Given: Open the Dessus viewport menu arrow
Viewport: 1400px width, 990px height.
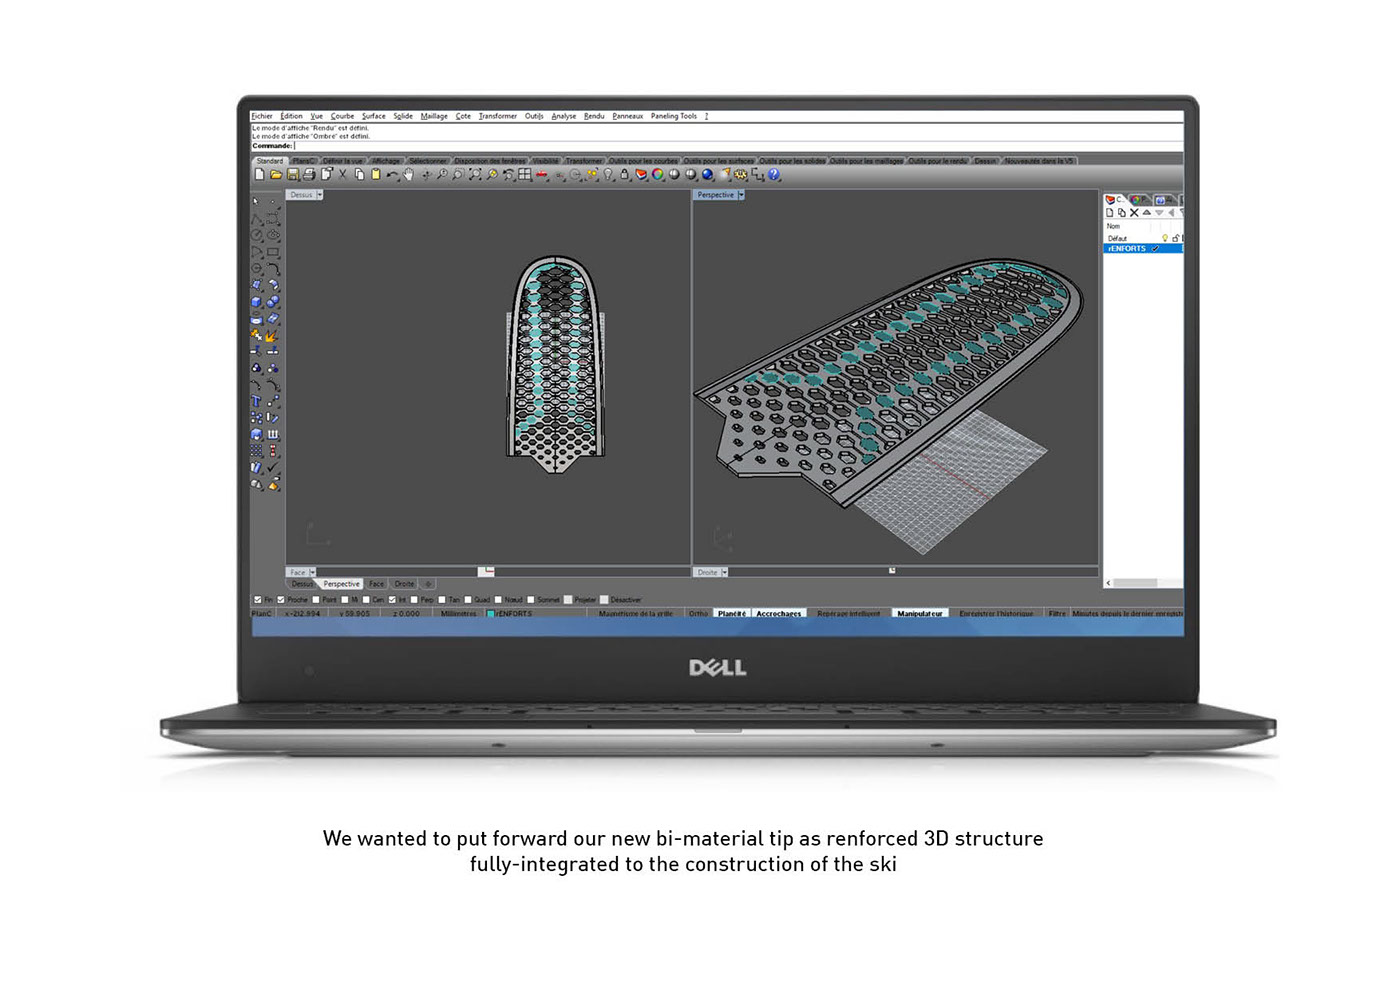Looking at the screenshot, I should [319, 194].
